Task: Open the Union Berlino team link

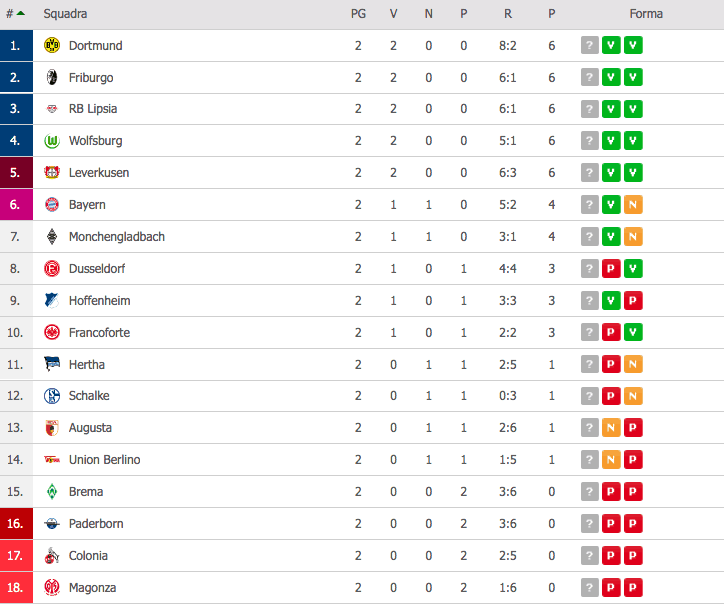Action: click(x=104, y=459)
